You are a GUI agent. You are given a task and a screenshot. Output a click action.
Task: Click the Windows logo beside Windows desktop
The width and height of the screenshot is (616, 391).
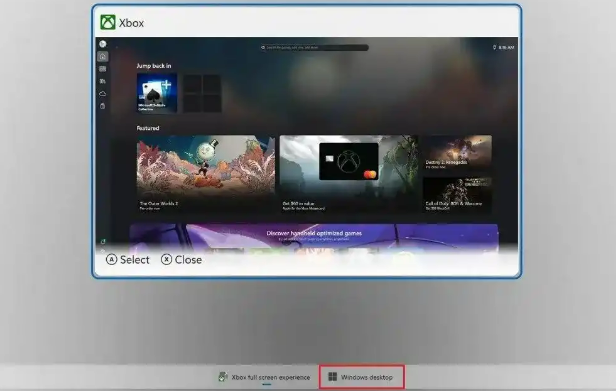point(332,377)
